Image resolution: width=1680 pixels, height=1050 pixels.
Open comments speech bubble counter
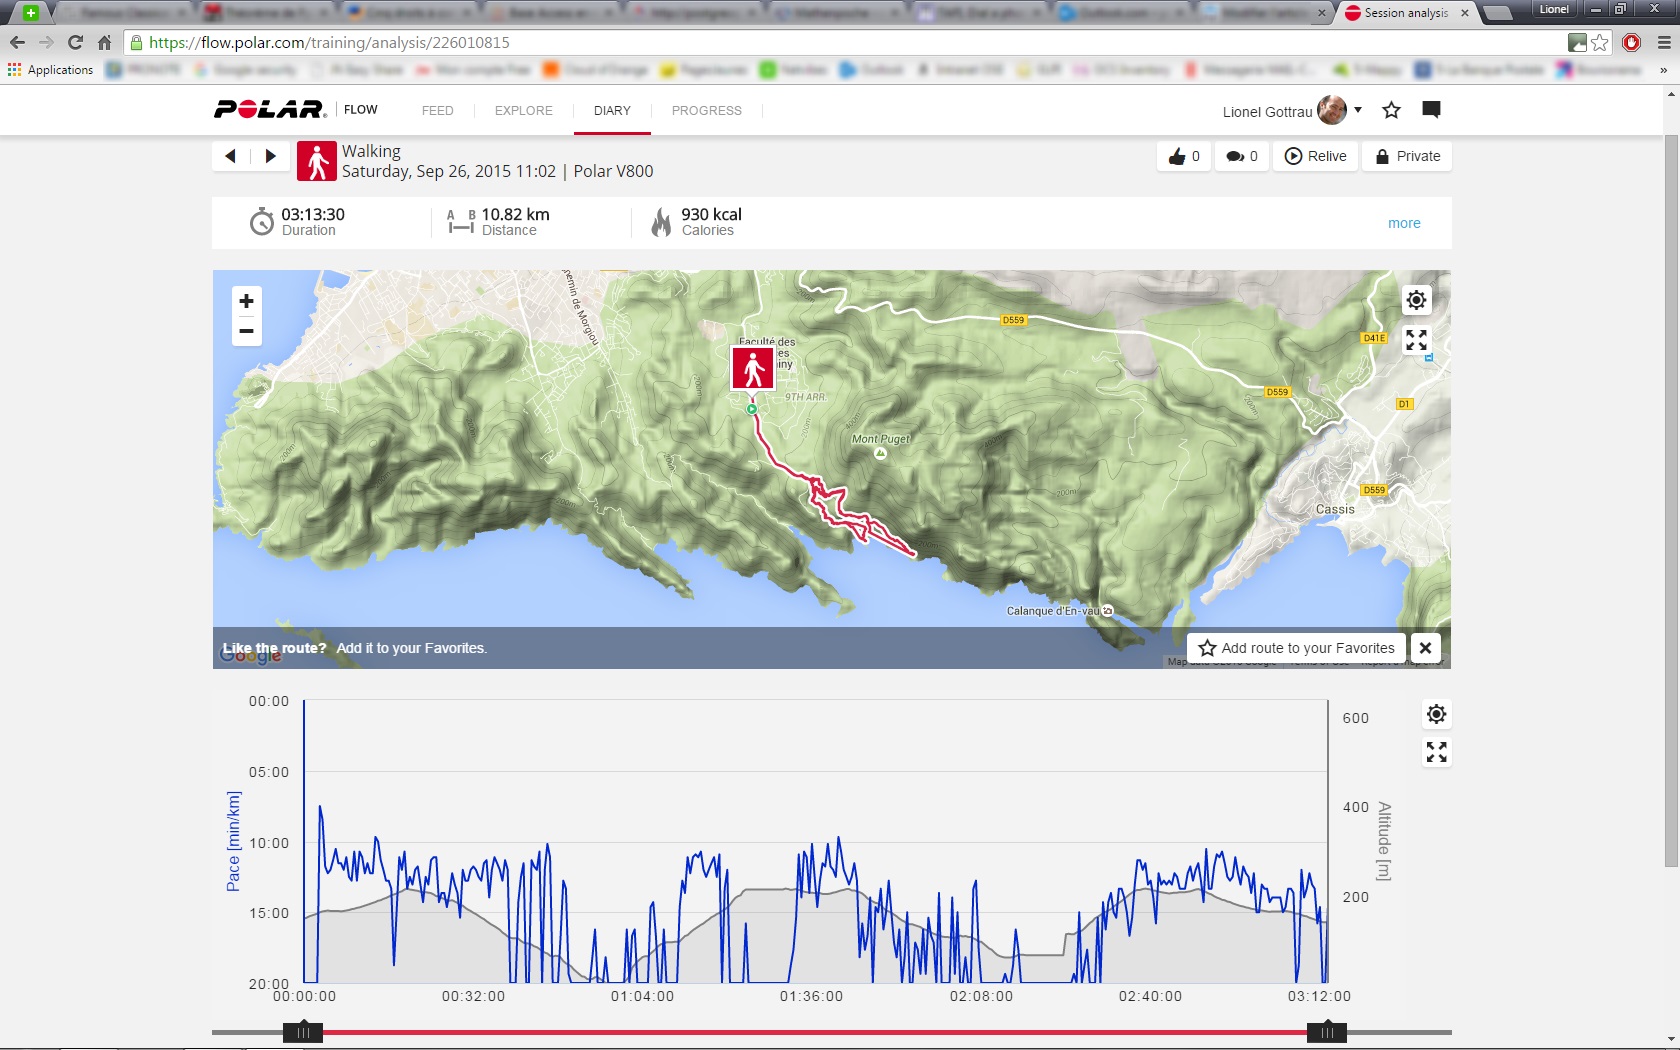(1242, 156)
